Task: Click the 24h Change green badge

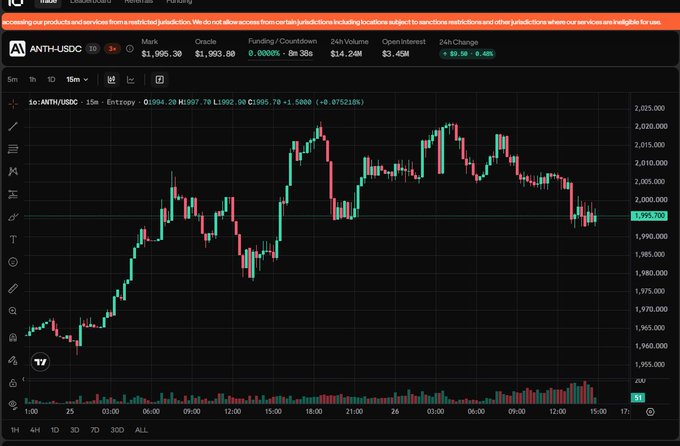Action: coord(467,54)
